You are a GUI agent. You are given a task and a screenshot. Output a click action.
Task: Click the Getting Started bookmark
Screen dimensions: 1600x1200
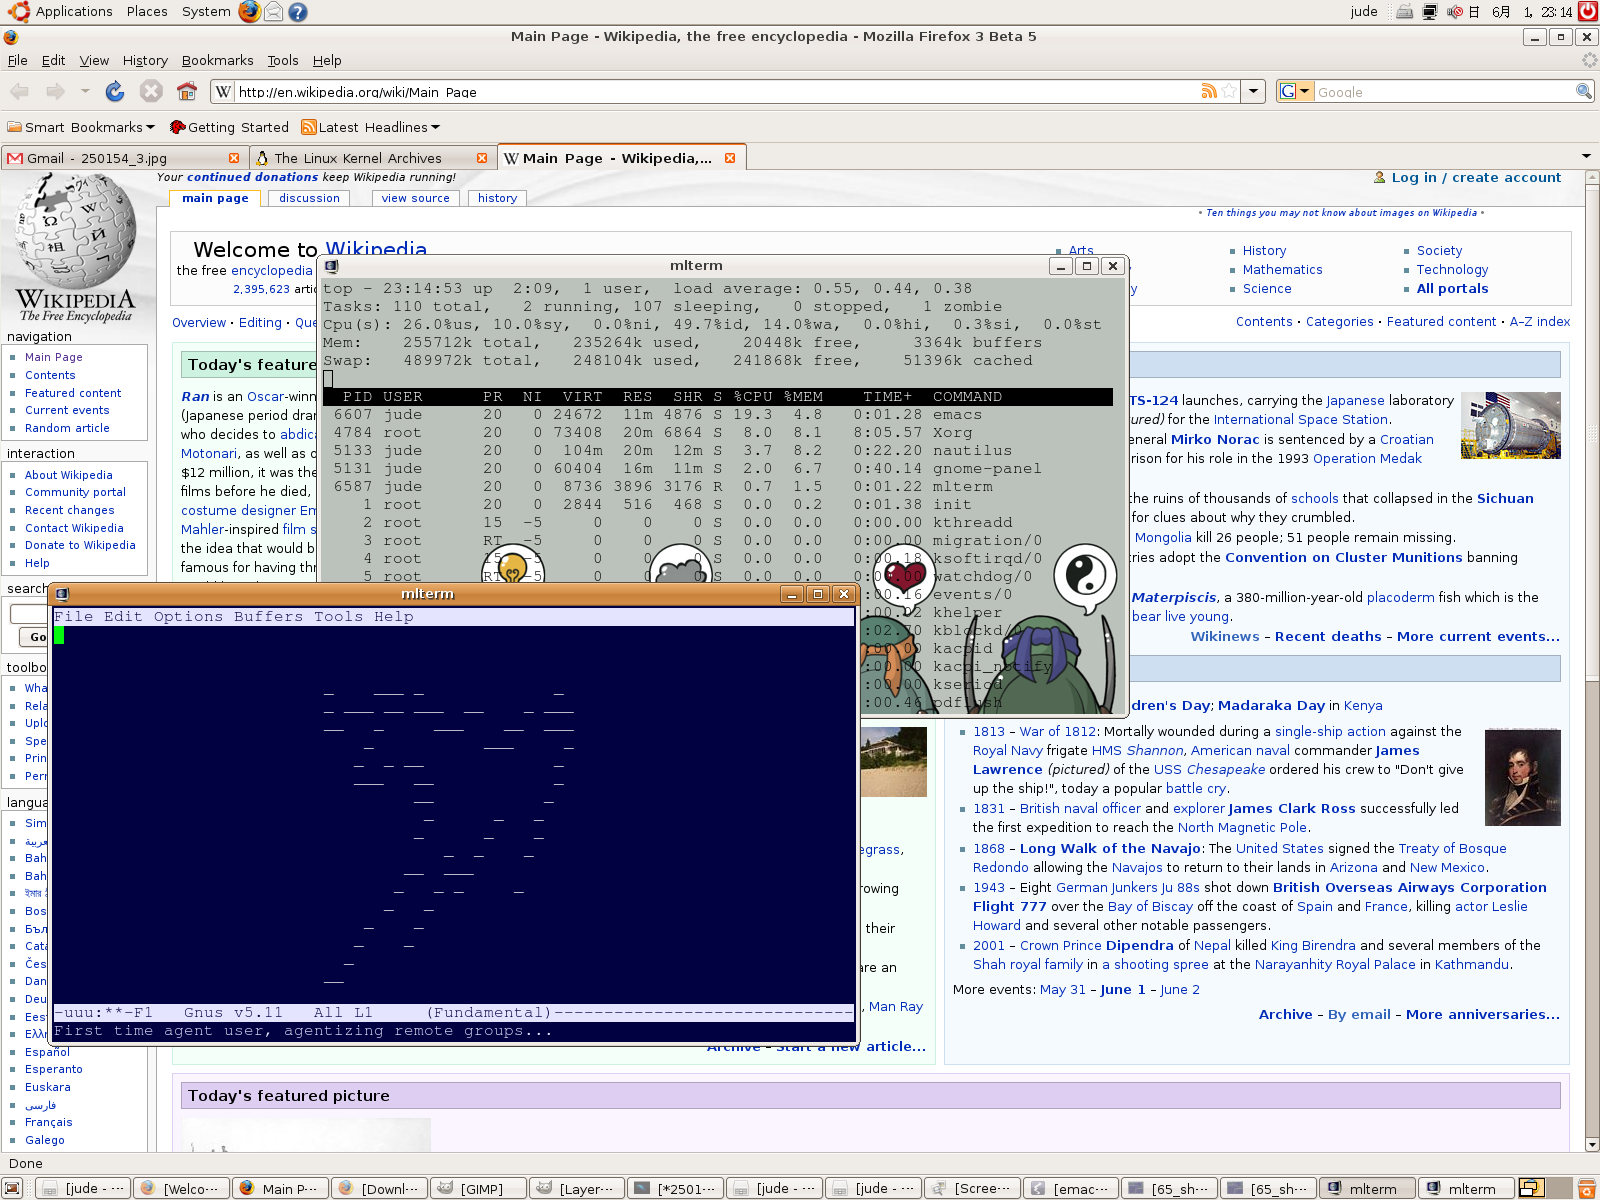click(229, 127)
